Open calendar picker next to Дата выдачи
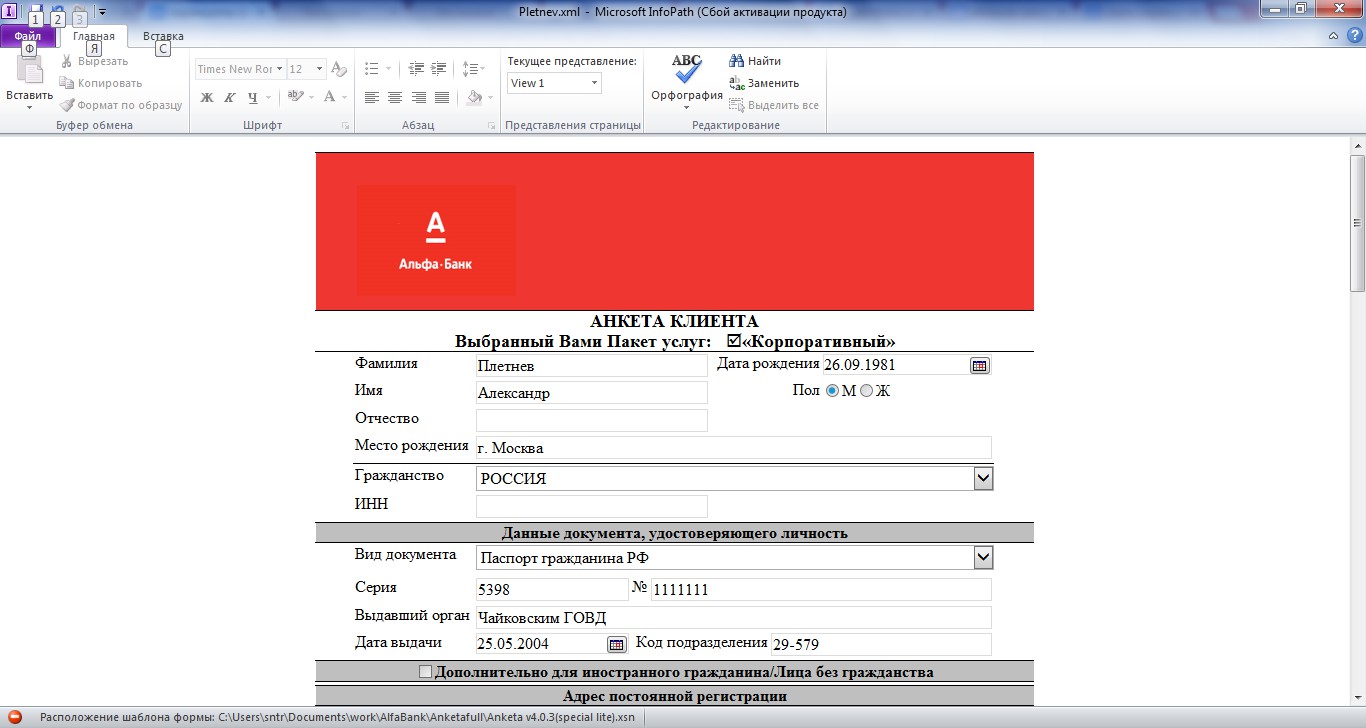This screenshot has width=1366, height=728. click(617, 644)
